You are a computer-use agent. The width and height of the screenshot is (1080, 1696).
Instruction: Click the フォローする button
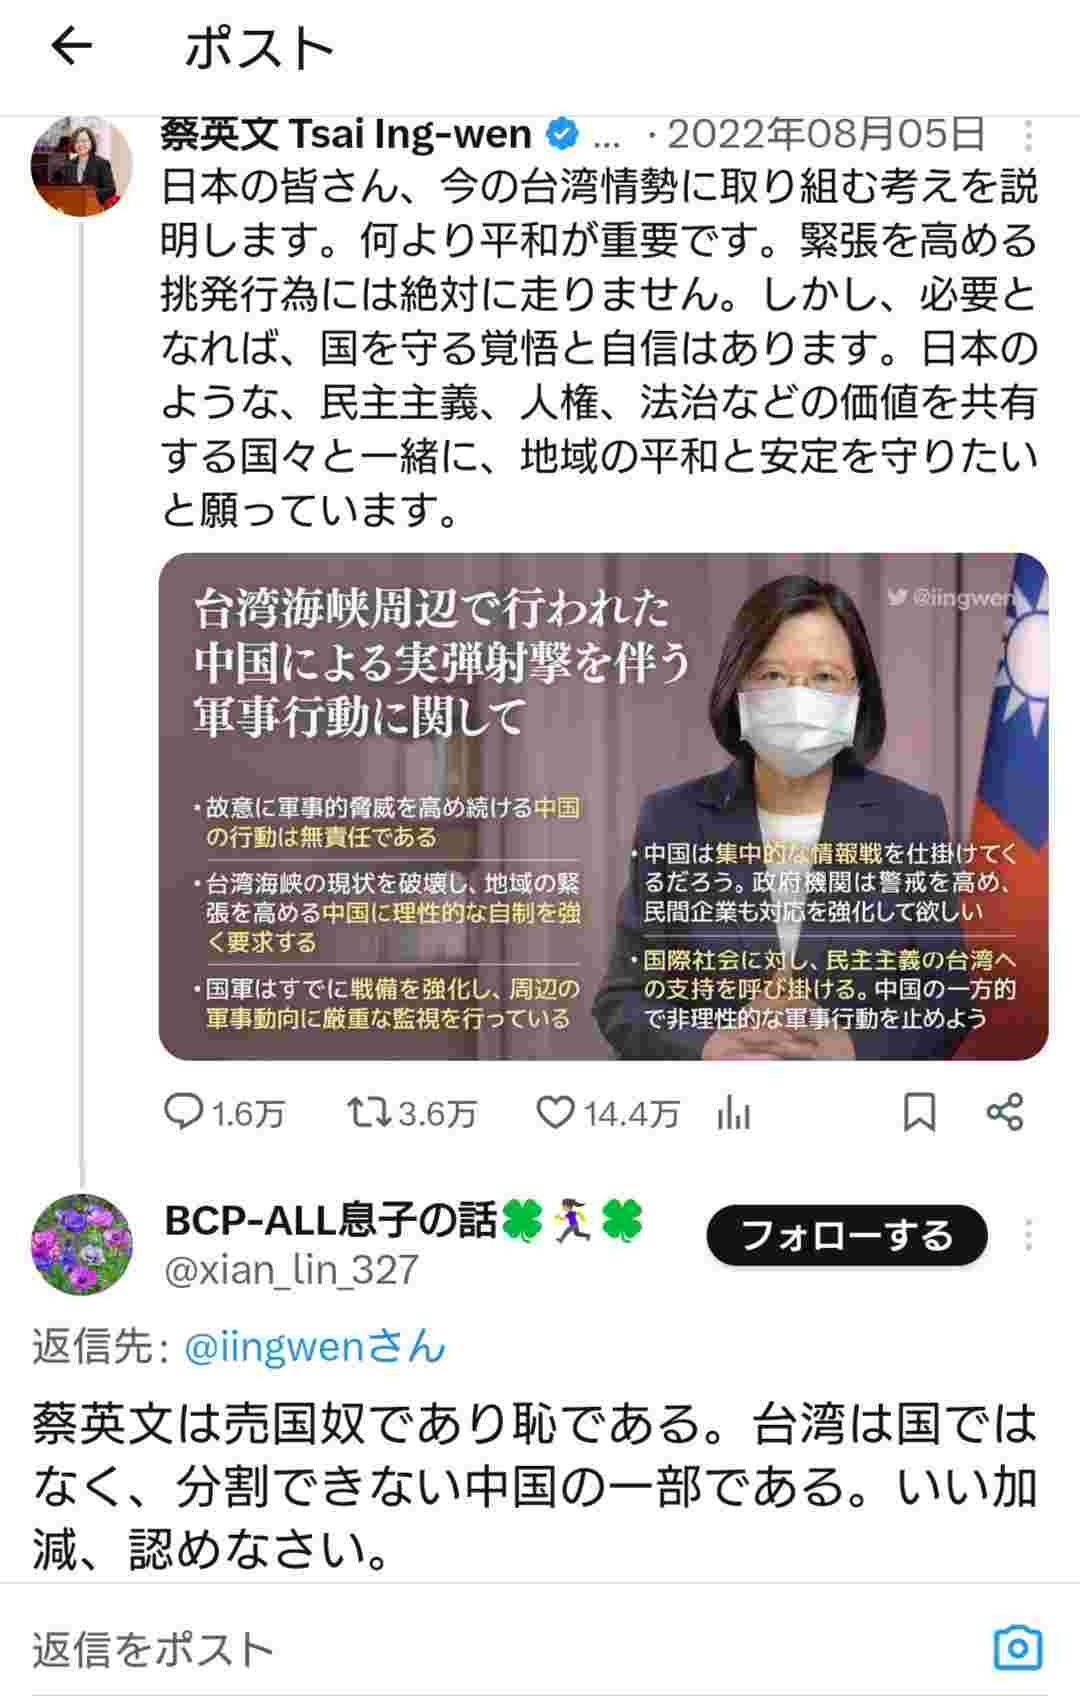tap(847, 1236)
